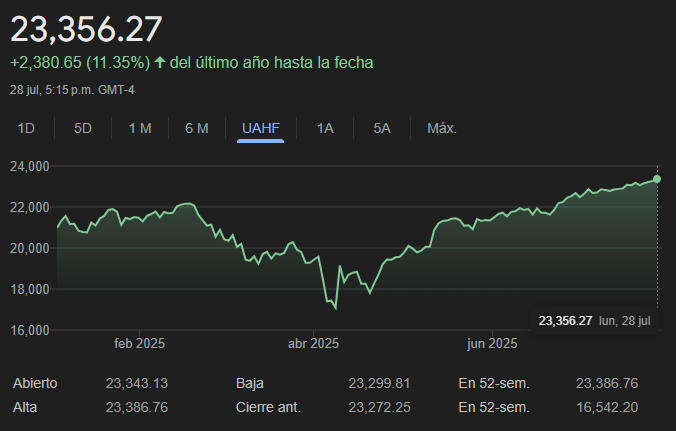The width and height of the screenshot is (676, 431).
Task: Click the 20,000 axis label
Action: (x=30, y=249)
